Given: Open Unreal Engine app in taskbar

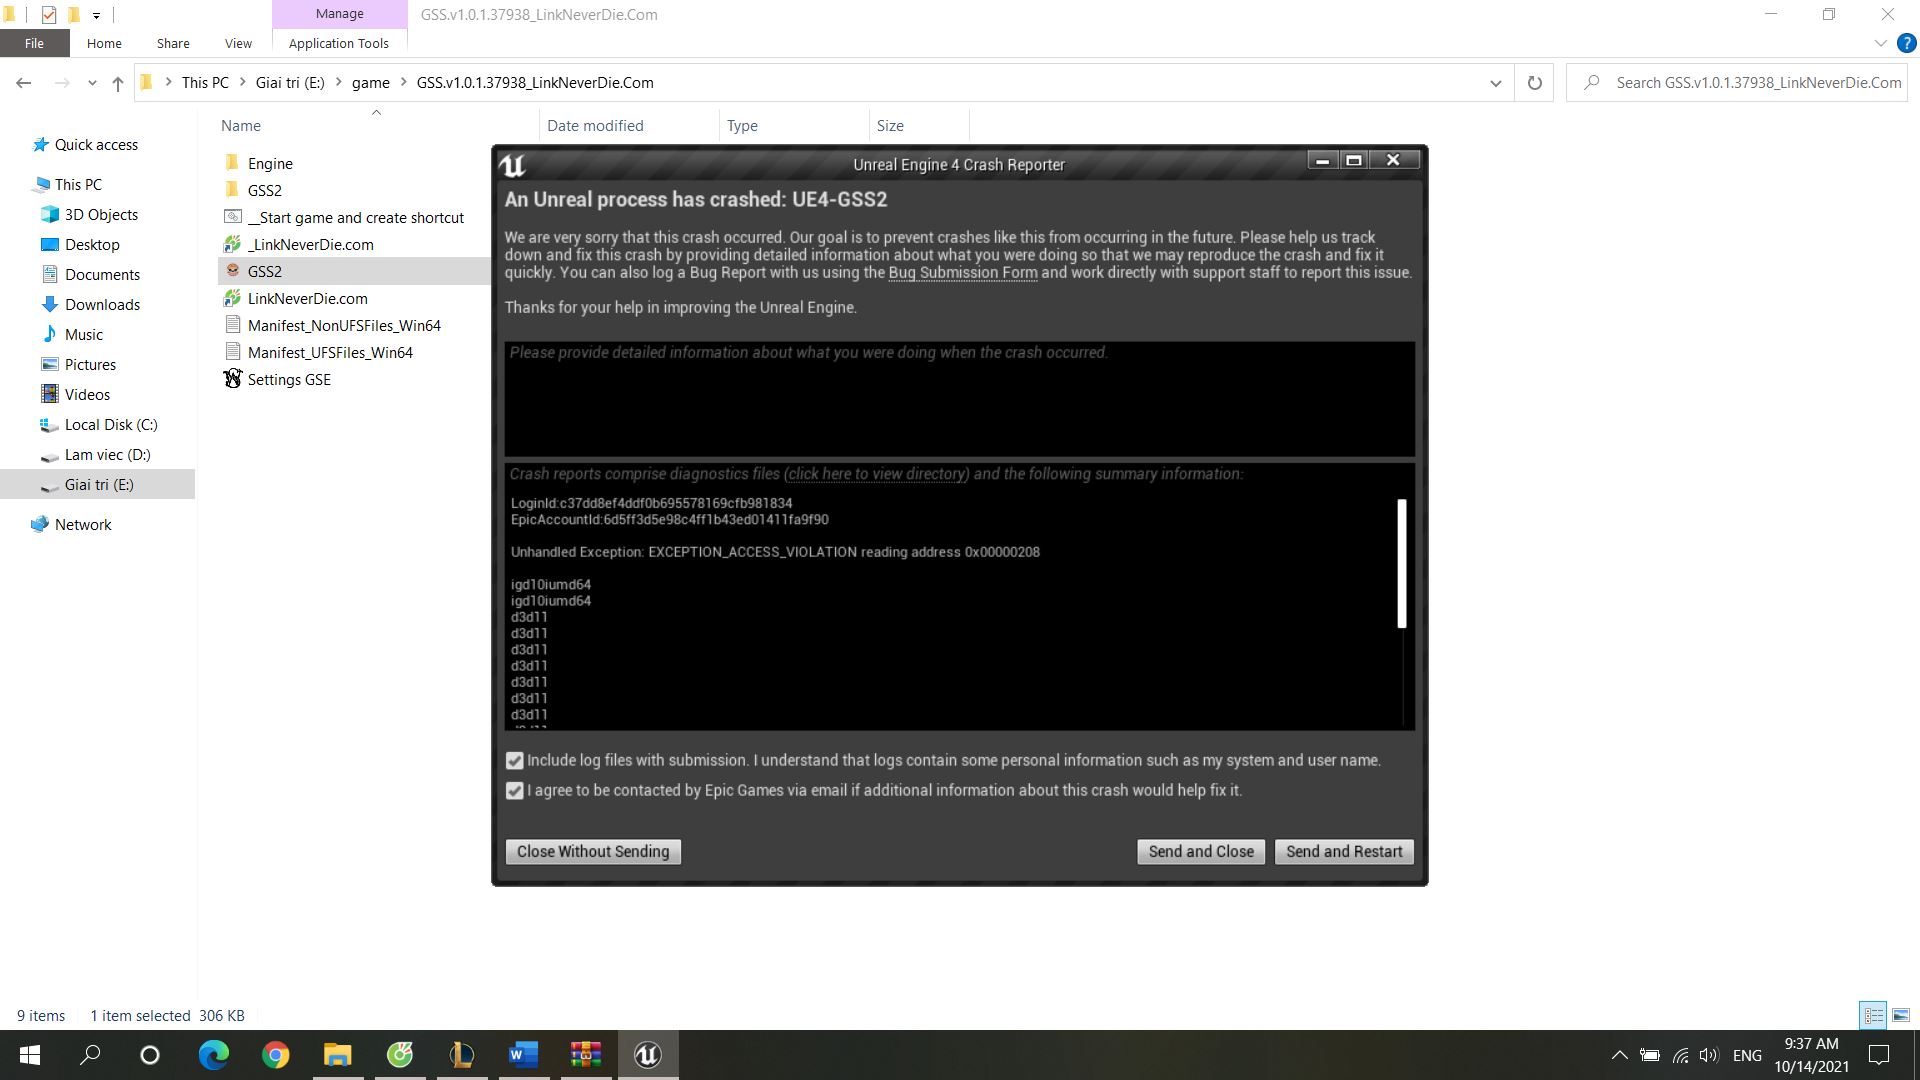Looking at the screenshot, I should click(648, 1055).
